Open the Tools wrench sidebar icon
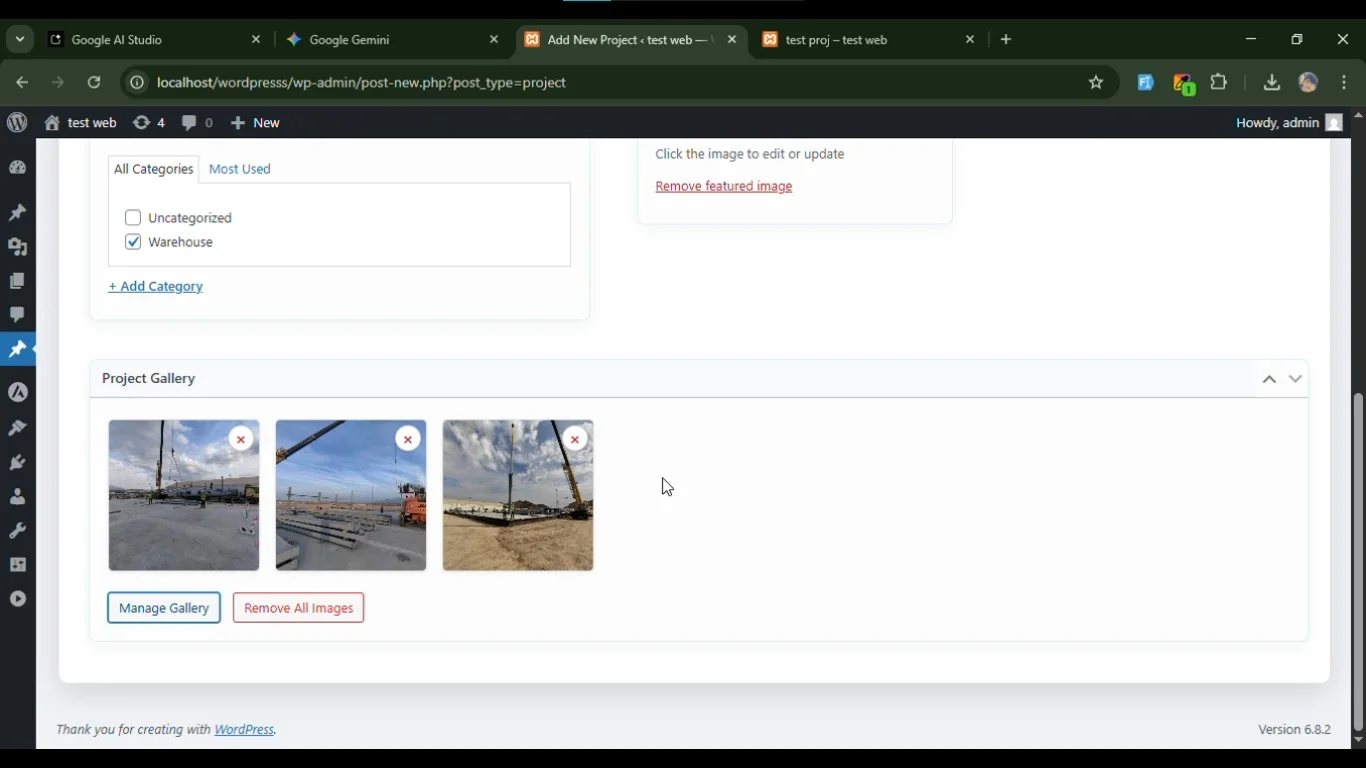The height and width of the screenshot is (768, 1366). coord(18,531)
